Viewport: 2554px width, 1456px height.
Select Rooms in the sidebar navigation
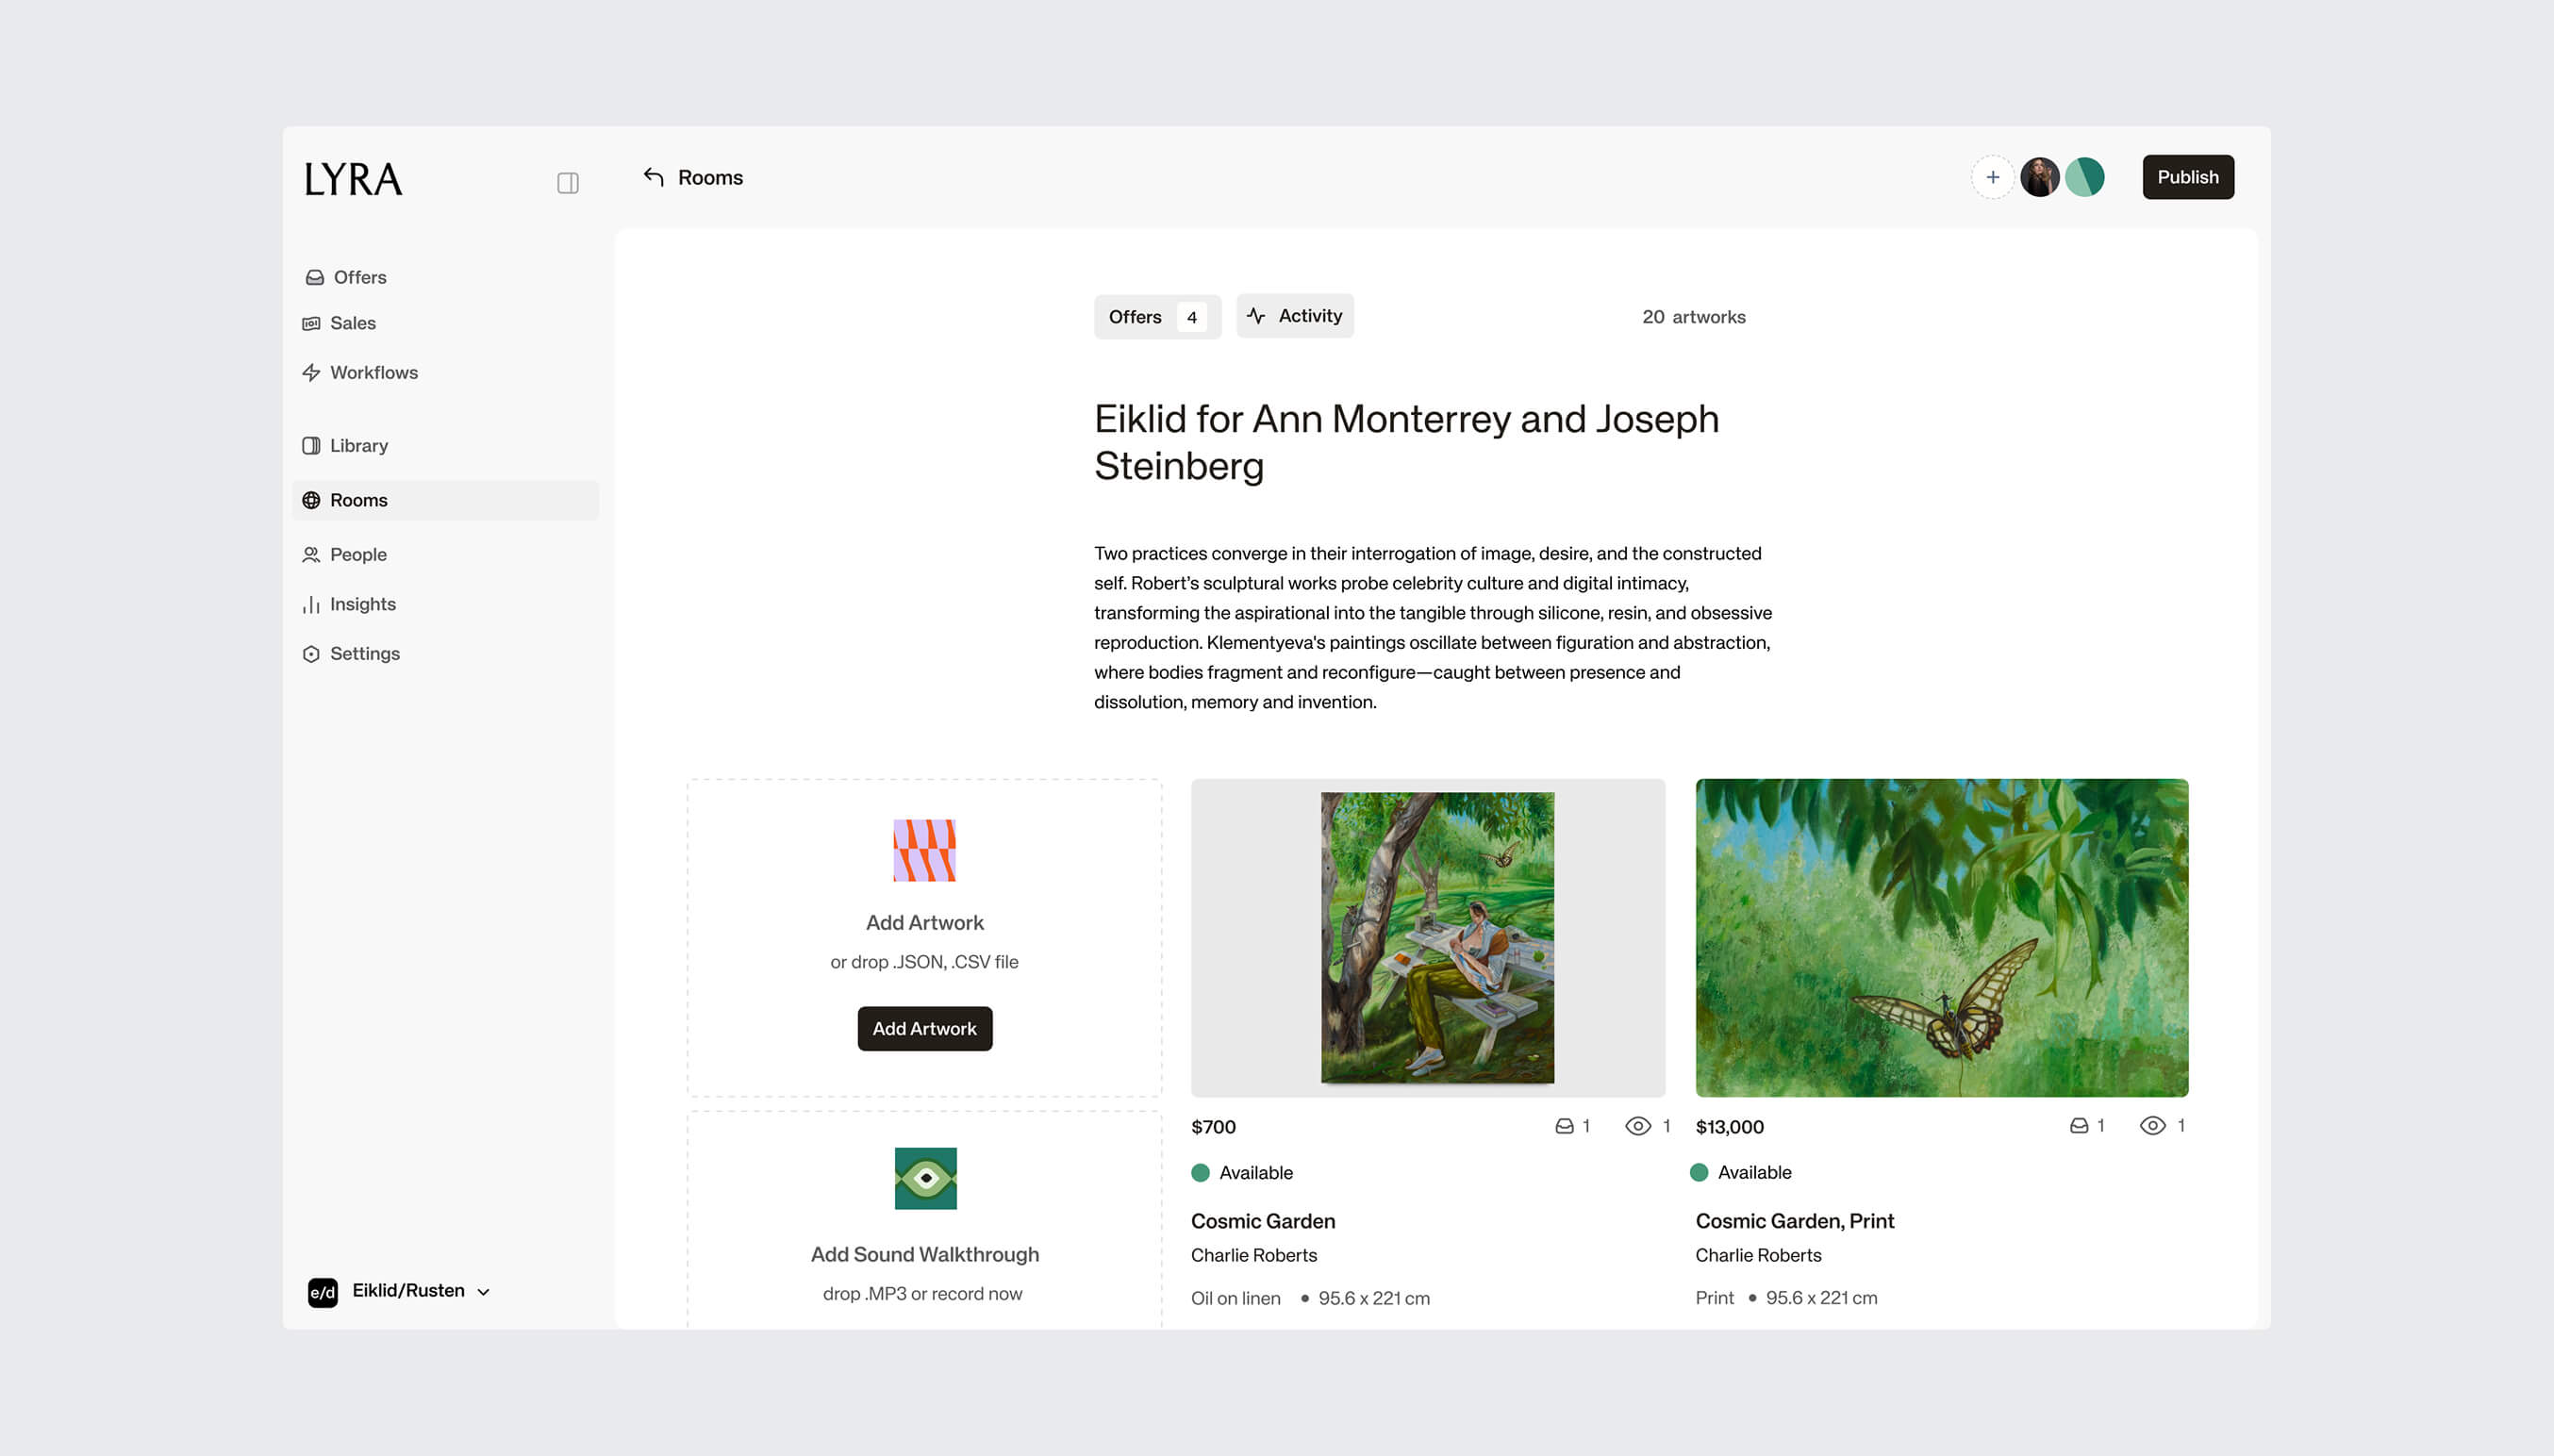point(446,500)
